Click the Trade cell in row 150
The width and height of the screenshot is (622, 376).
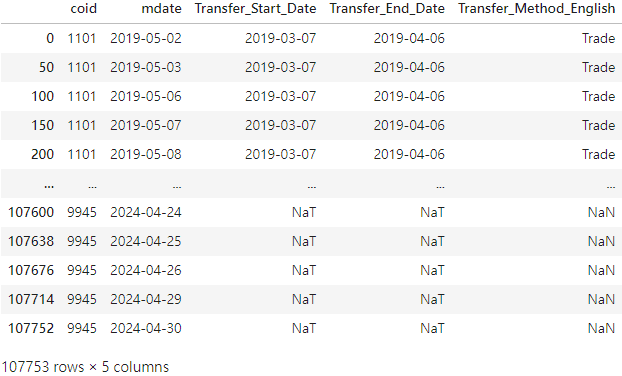point(598,125)
